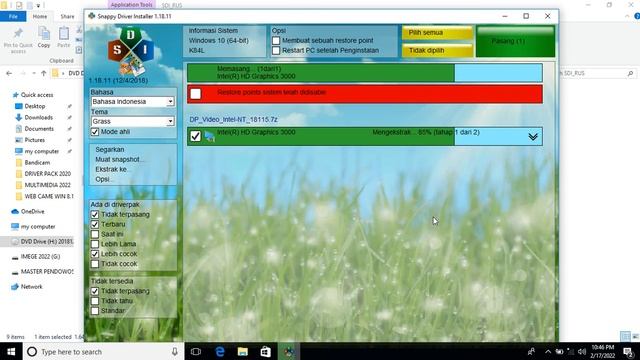The image size is (640, 360).
Task: Click the Intel HD Graphics 3000 device icon
Action: tap(209, 136)
